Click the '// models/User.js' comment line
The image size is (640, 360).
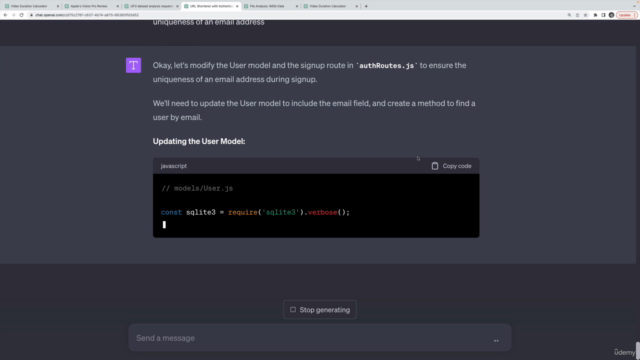click(x=197, y=188)
